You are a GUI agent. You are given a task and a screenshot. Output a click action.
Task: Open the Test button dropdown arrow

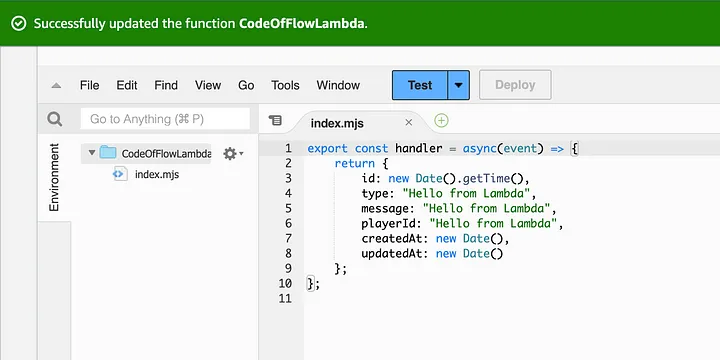[458, 85]
